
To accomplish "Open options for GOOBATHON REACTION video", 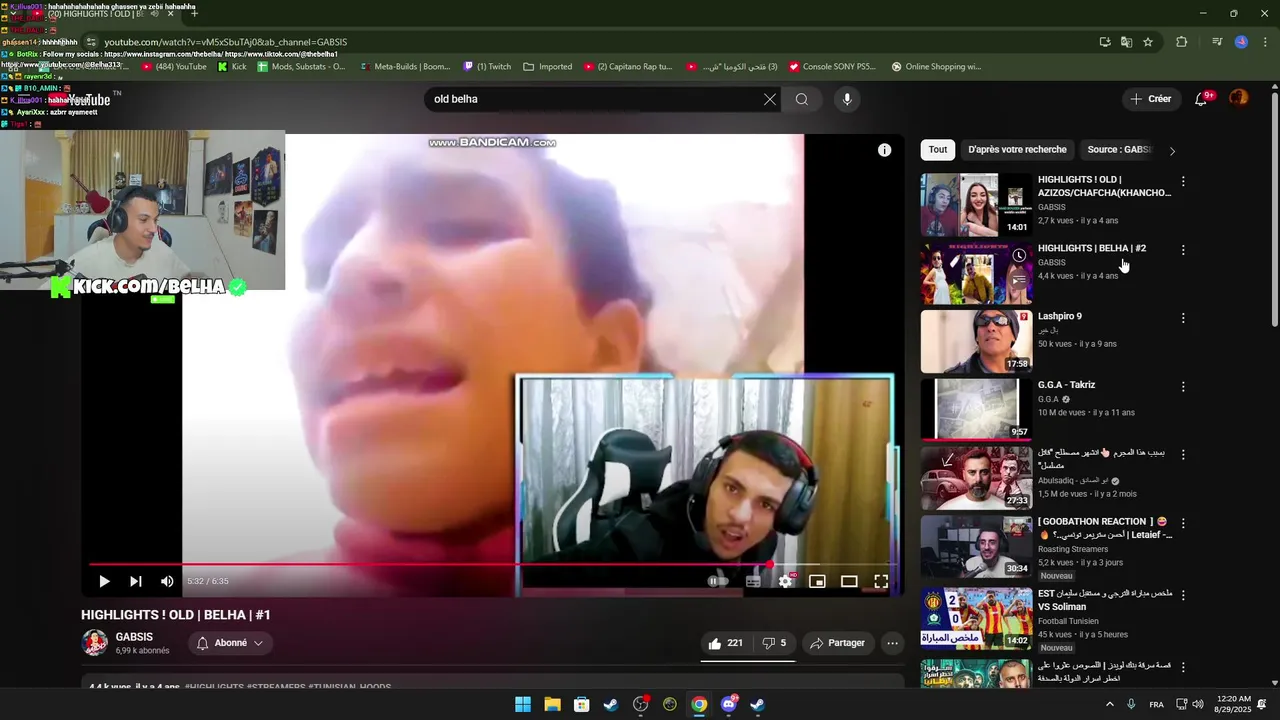I will 1183,523.
